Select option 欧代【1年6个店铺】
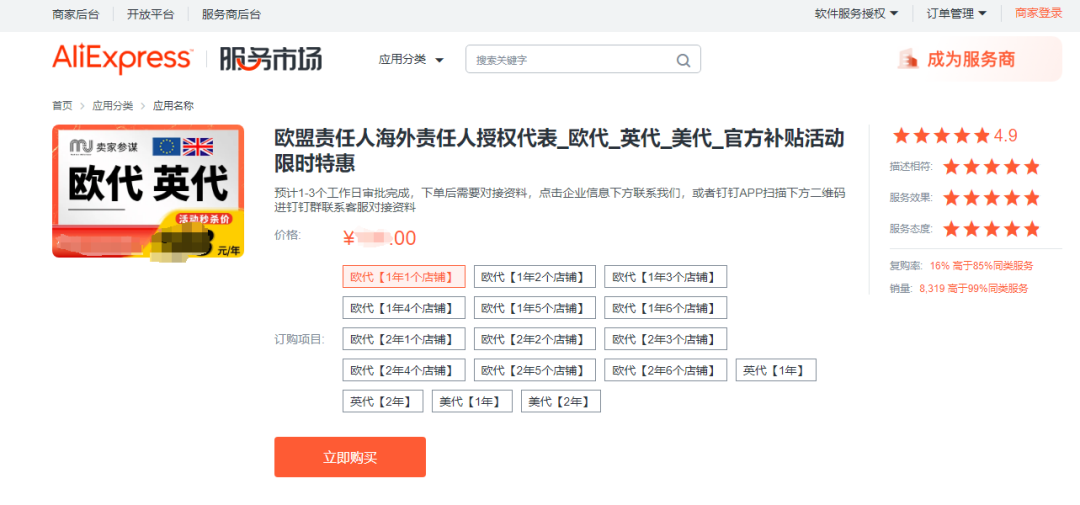Viewport: 1080px width, 505px height. 665,308
